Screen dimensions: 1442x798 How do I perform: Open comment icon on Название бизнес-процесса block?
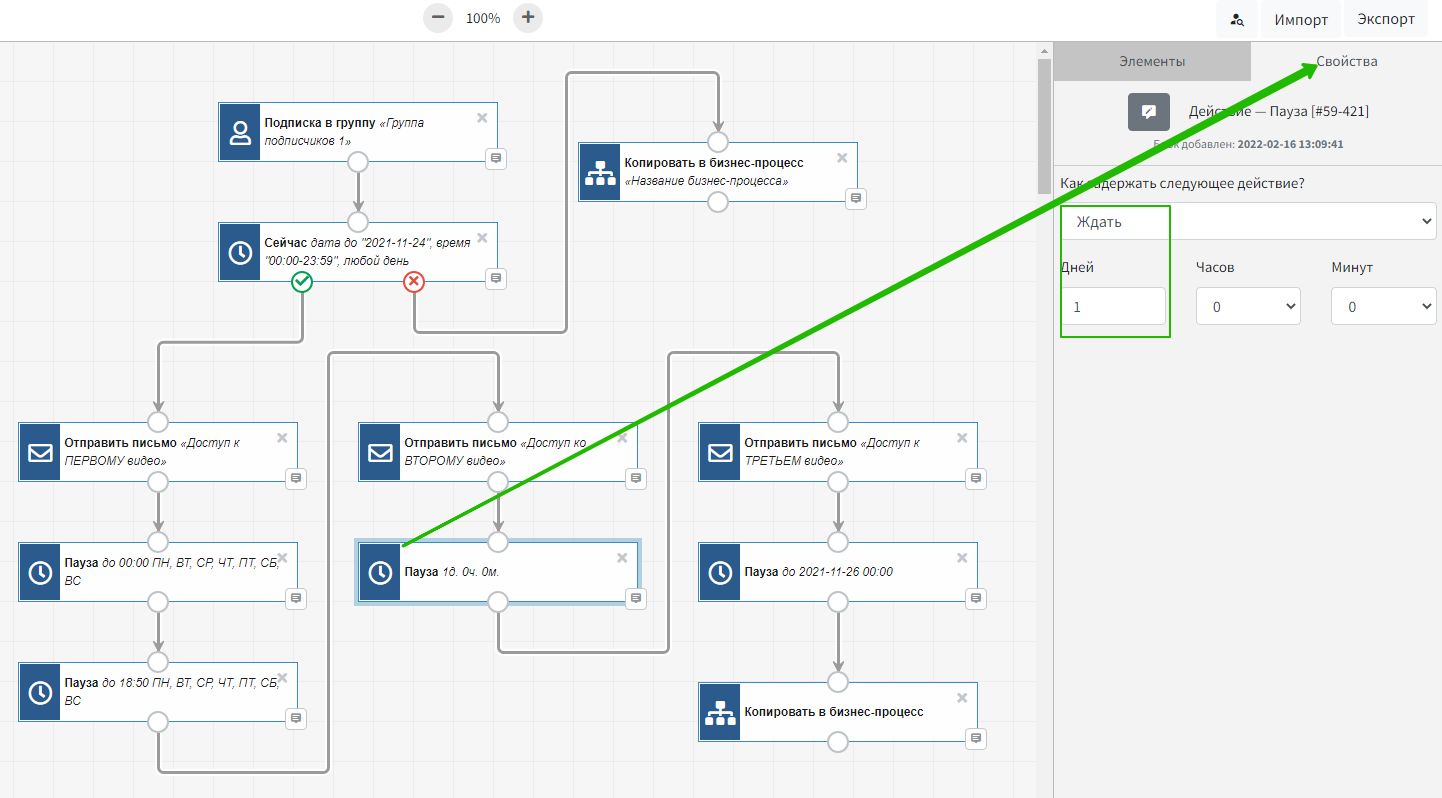click(x=855, y=198)
